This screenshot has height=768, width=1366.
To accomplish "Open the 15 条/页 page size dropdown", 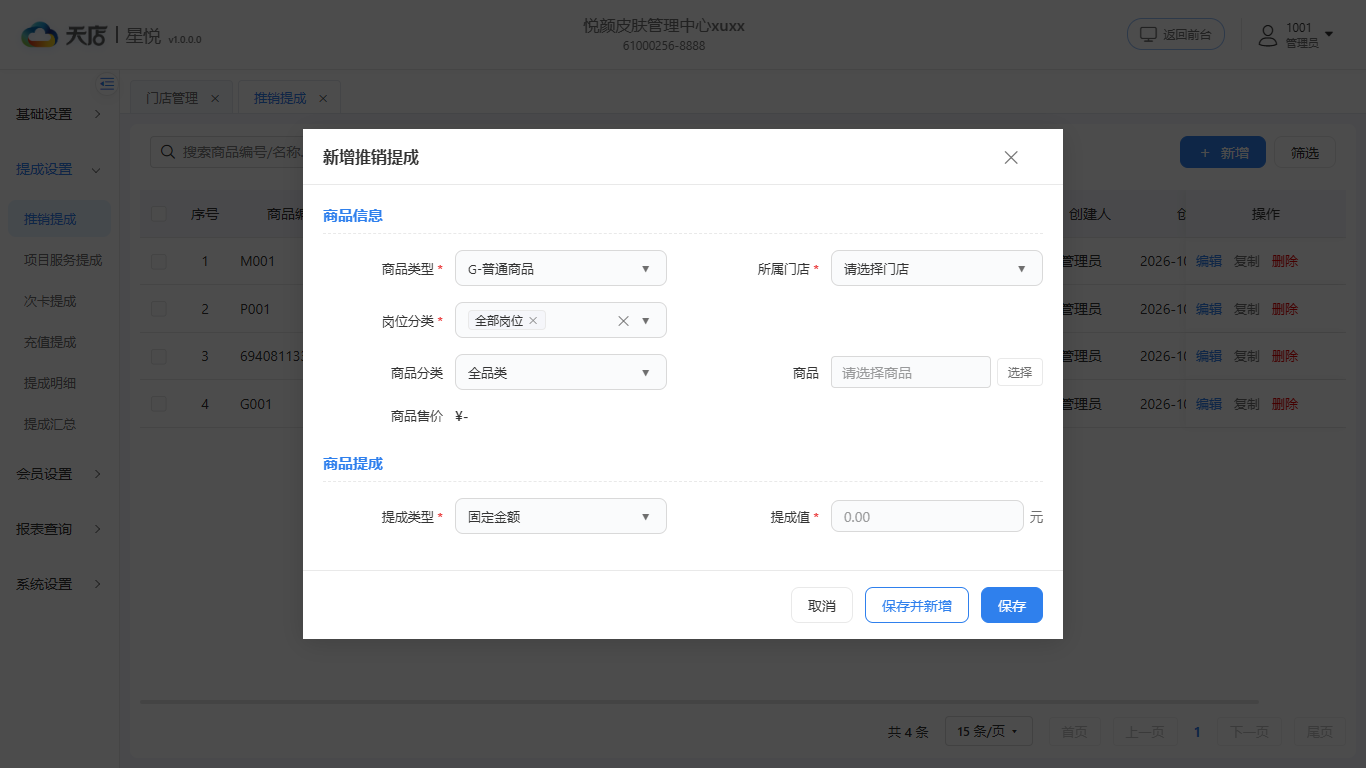I will click(x=988, y=732).
